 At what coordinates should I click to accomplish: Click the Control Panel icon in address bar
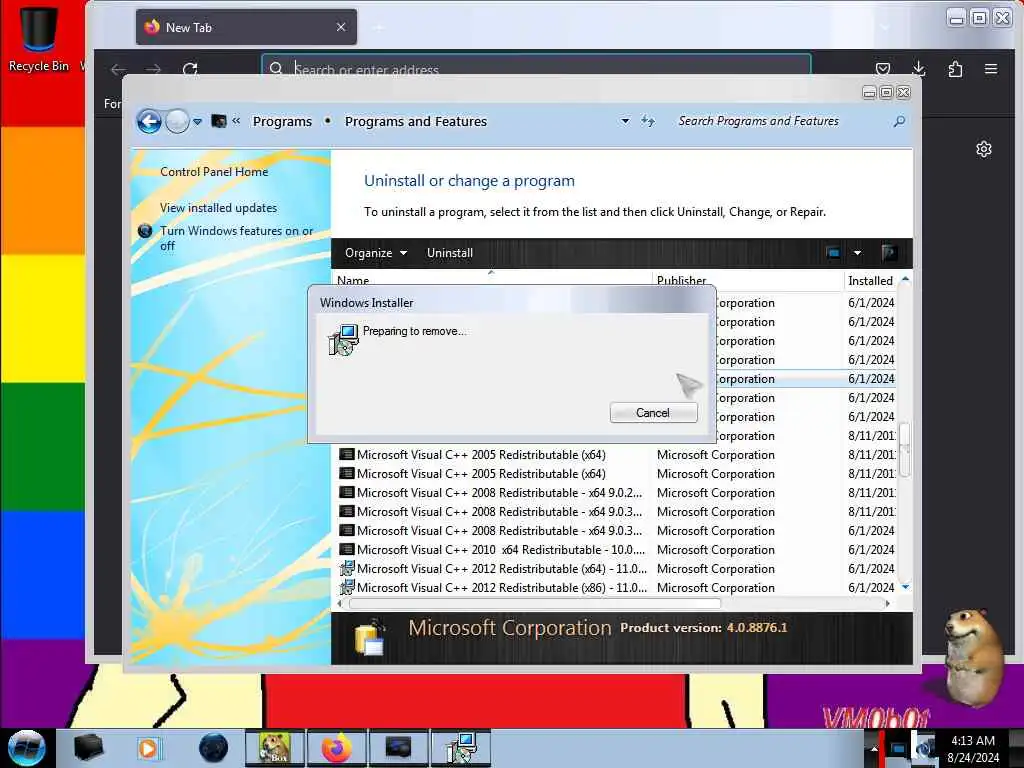[219, 121]
